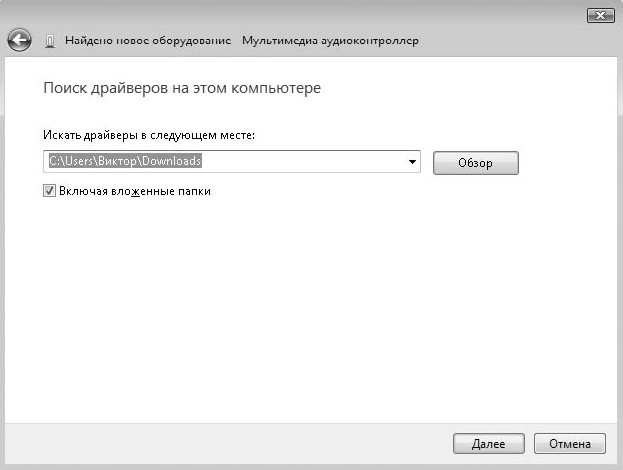This screenshot has height=470, width=623.
Task: Open folder browser with 'Обзор' button
Action: (x=476, y=163)
